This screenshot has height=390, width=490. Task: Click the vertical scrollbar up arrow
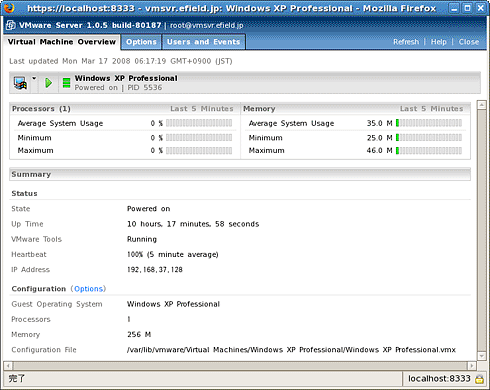coord(482,105)
